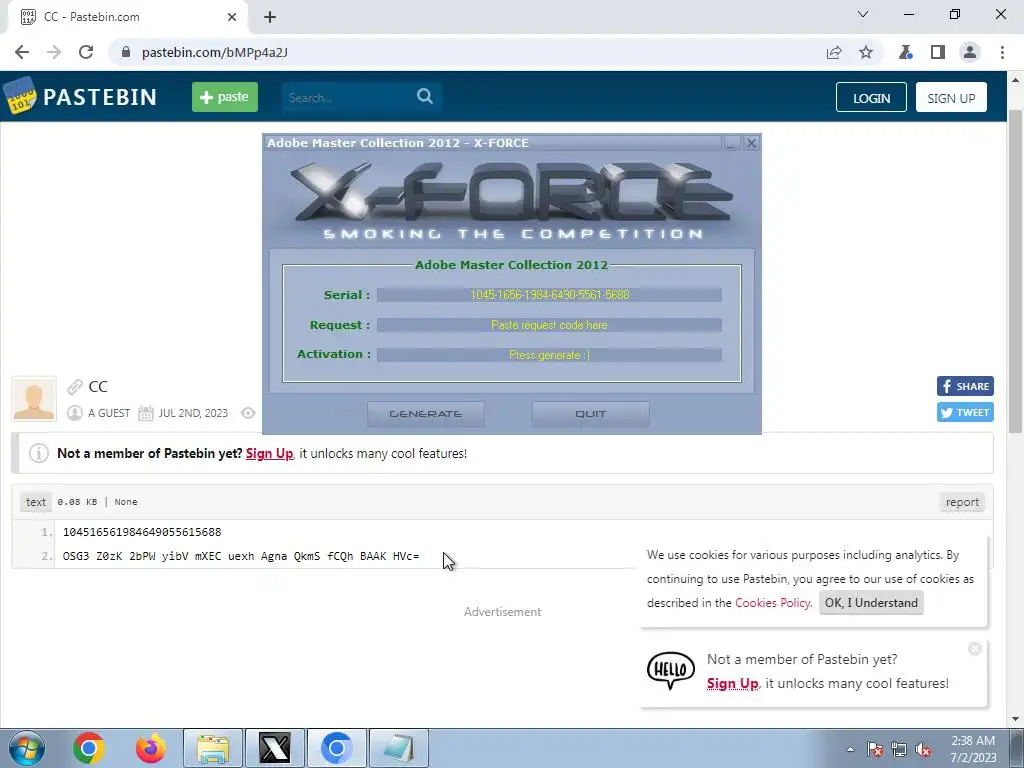Click line 1 serial number text
Image resolution: width=1024 pixels, height=768 pixels.
point(142,532)
